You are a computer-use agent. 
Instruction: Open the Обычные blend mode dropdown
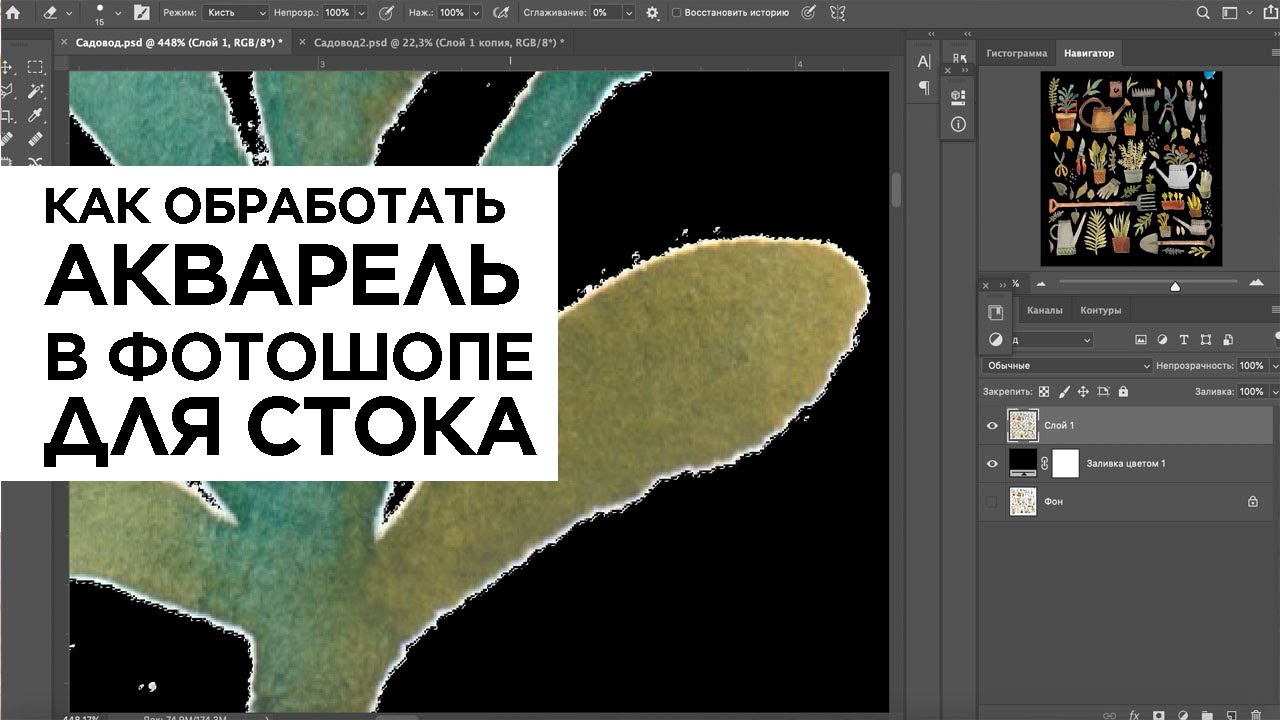[x=1066, y=366]
